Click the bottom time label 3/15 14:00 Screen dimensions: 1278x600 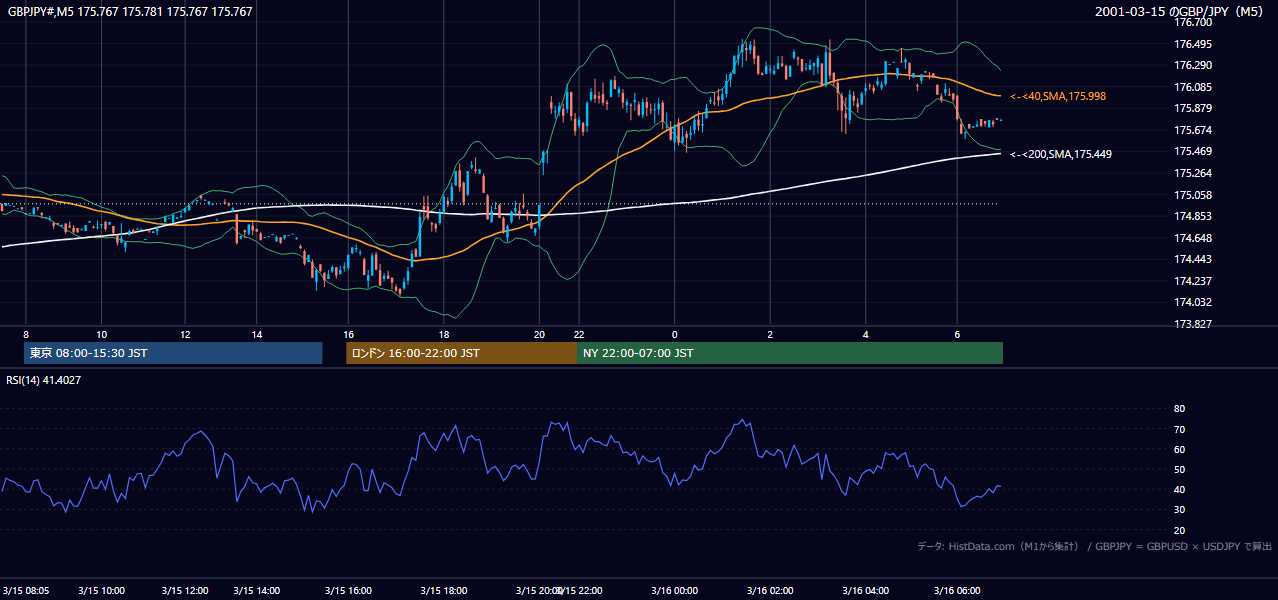click(257, 590)
